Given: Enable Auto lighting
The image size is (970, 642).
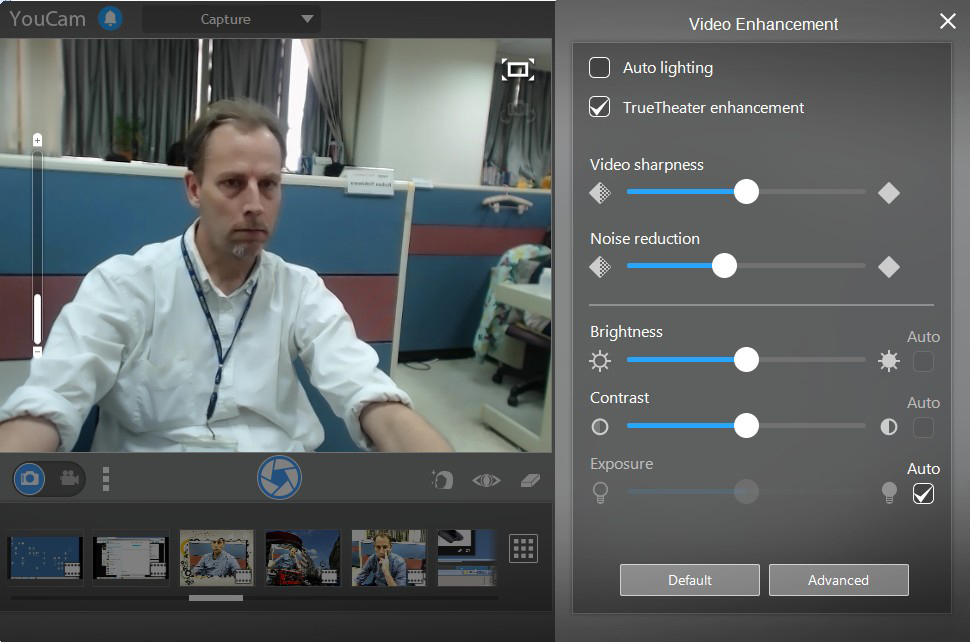Looking at the screenshot, I should [600, 68].
